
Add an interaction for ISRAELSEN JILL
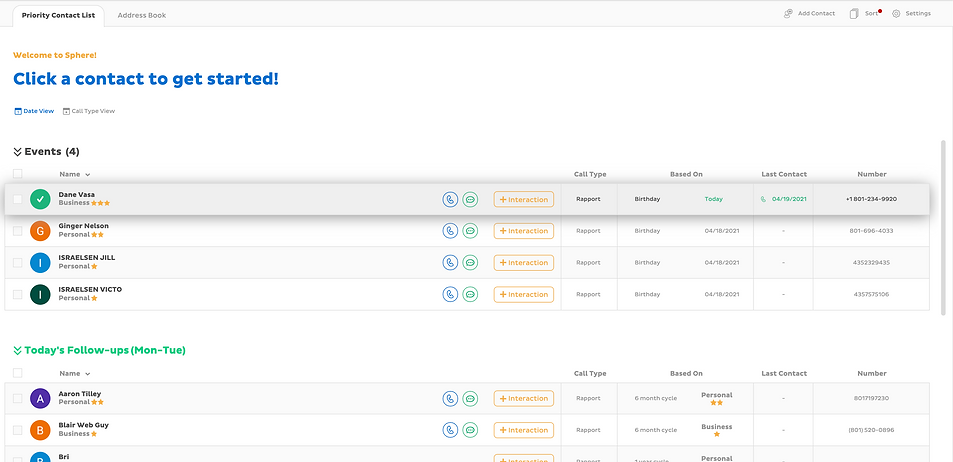(523, 263)
